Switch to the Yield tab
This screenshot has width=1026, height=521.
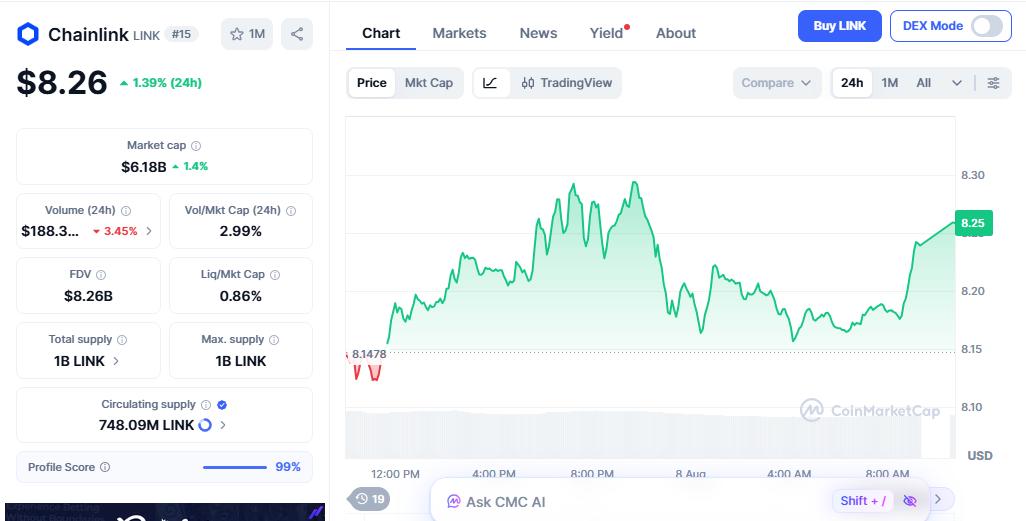coord(607,33)
